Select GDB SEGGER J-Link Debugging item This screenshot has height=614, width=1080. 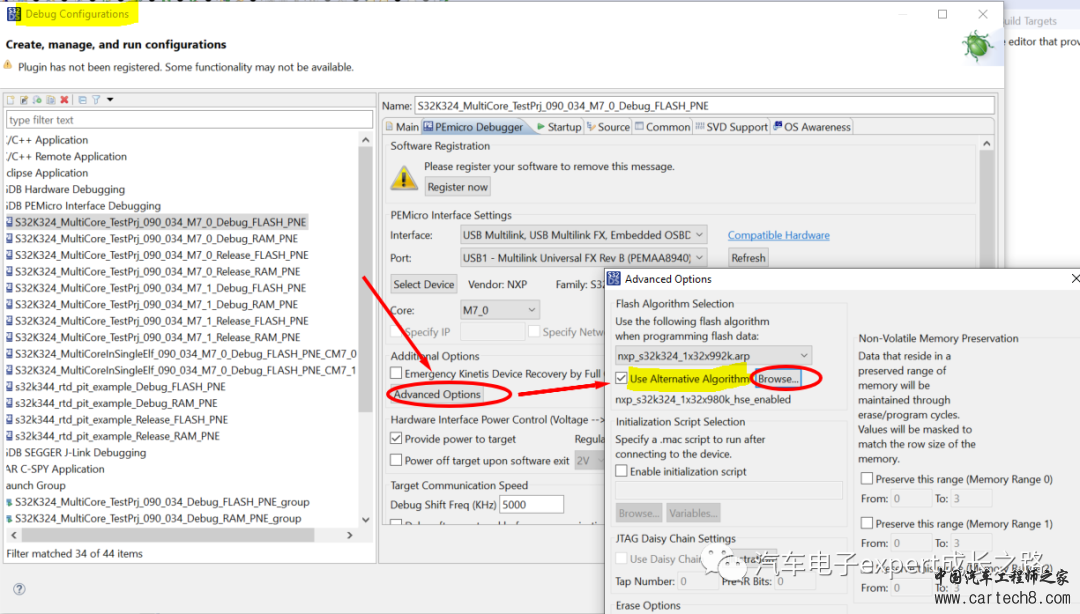coord(76,452)
